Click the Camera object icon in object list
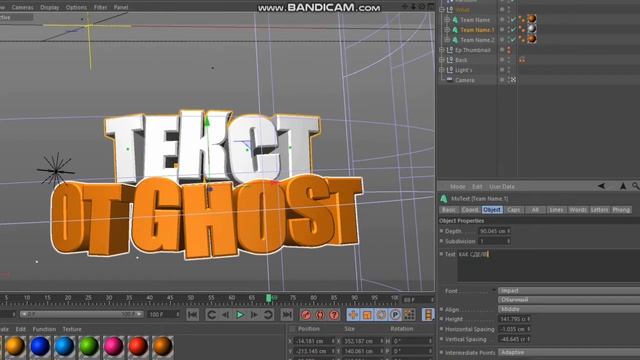Image resolution: width=640 pixels, height=360 pixels. 449,80
